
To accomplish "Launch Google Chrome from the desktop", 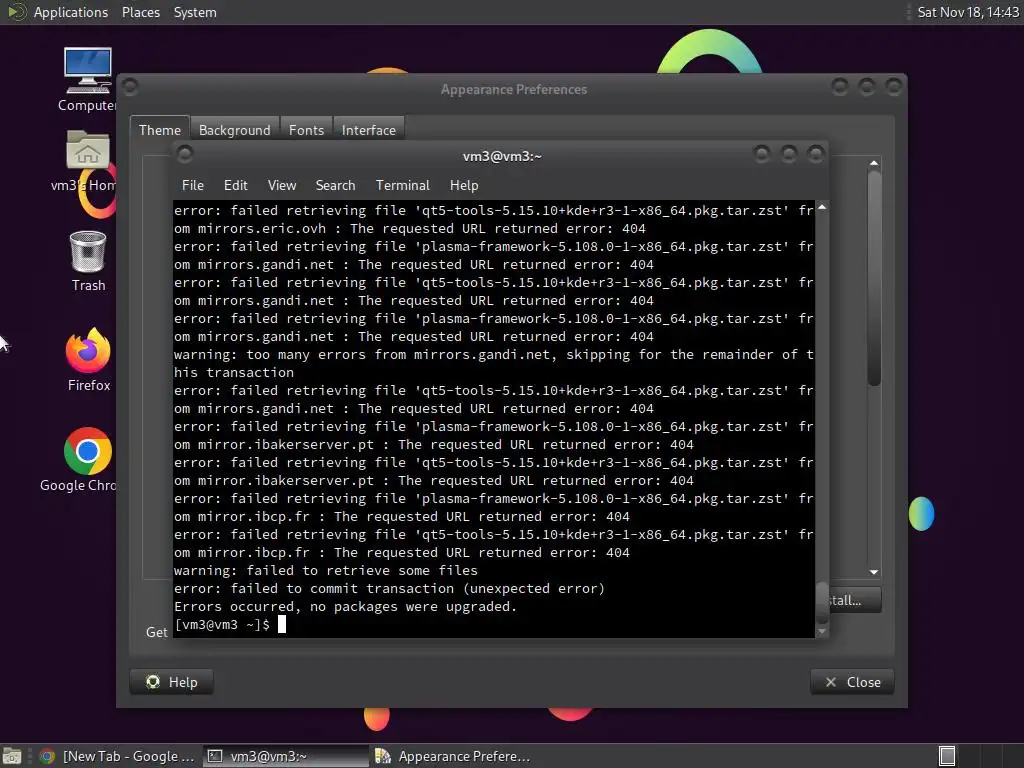I will coord(88,451).
